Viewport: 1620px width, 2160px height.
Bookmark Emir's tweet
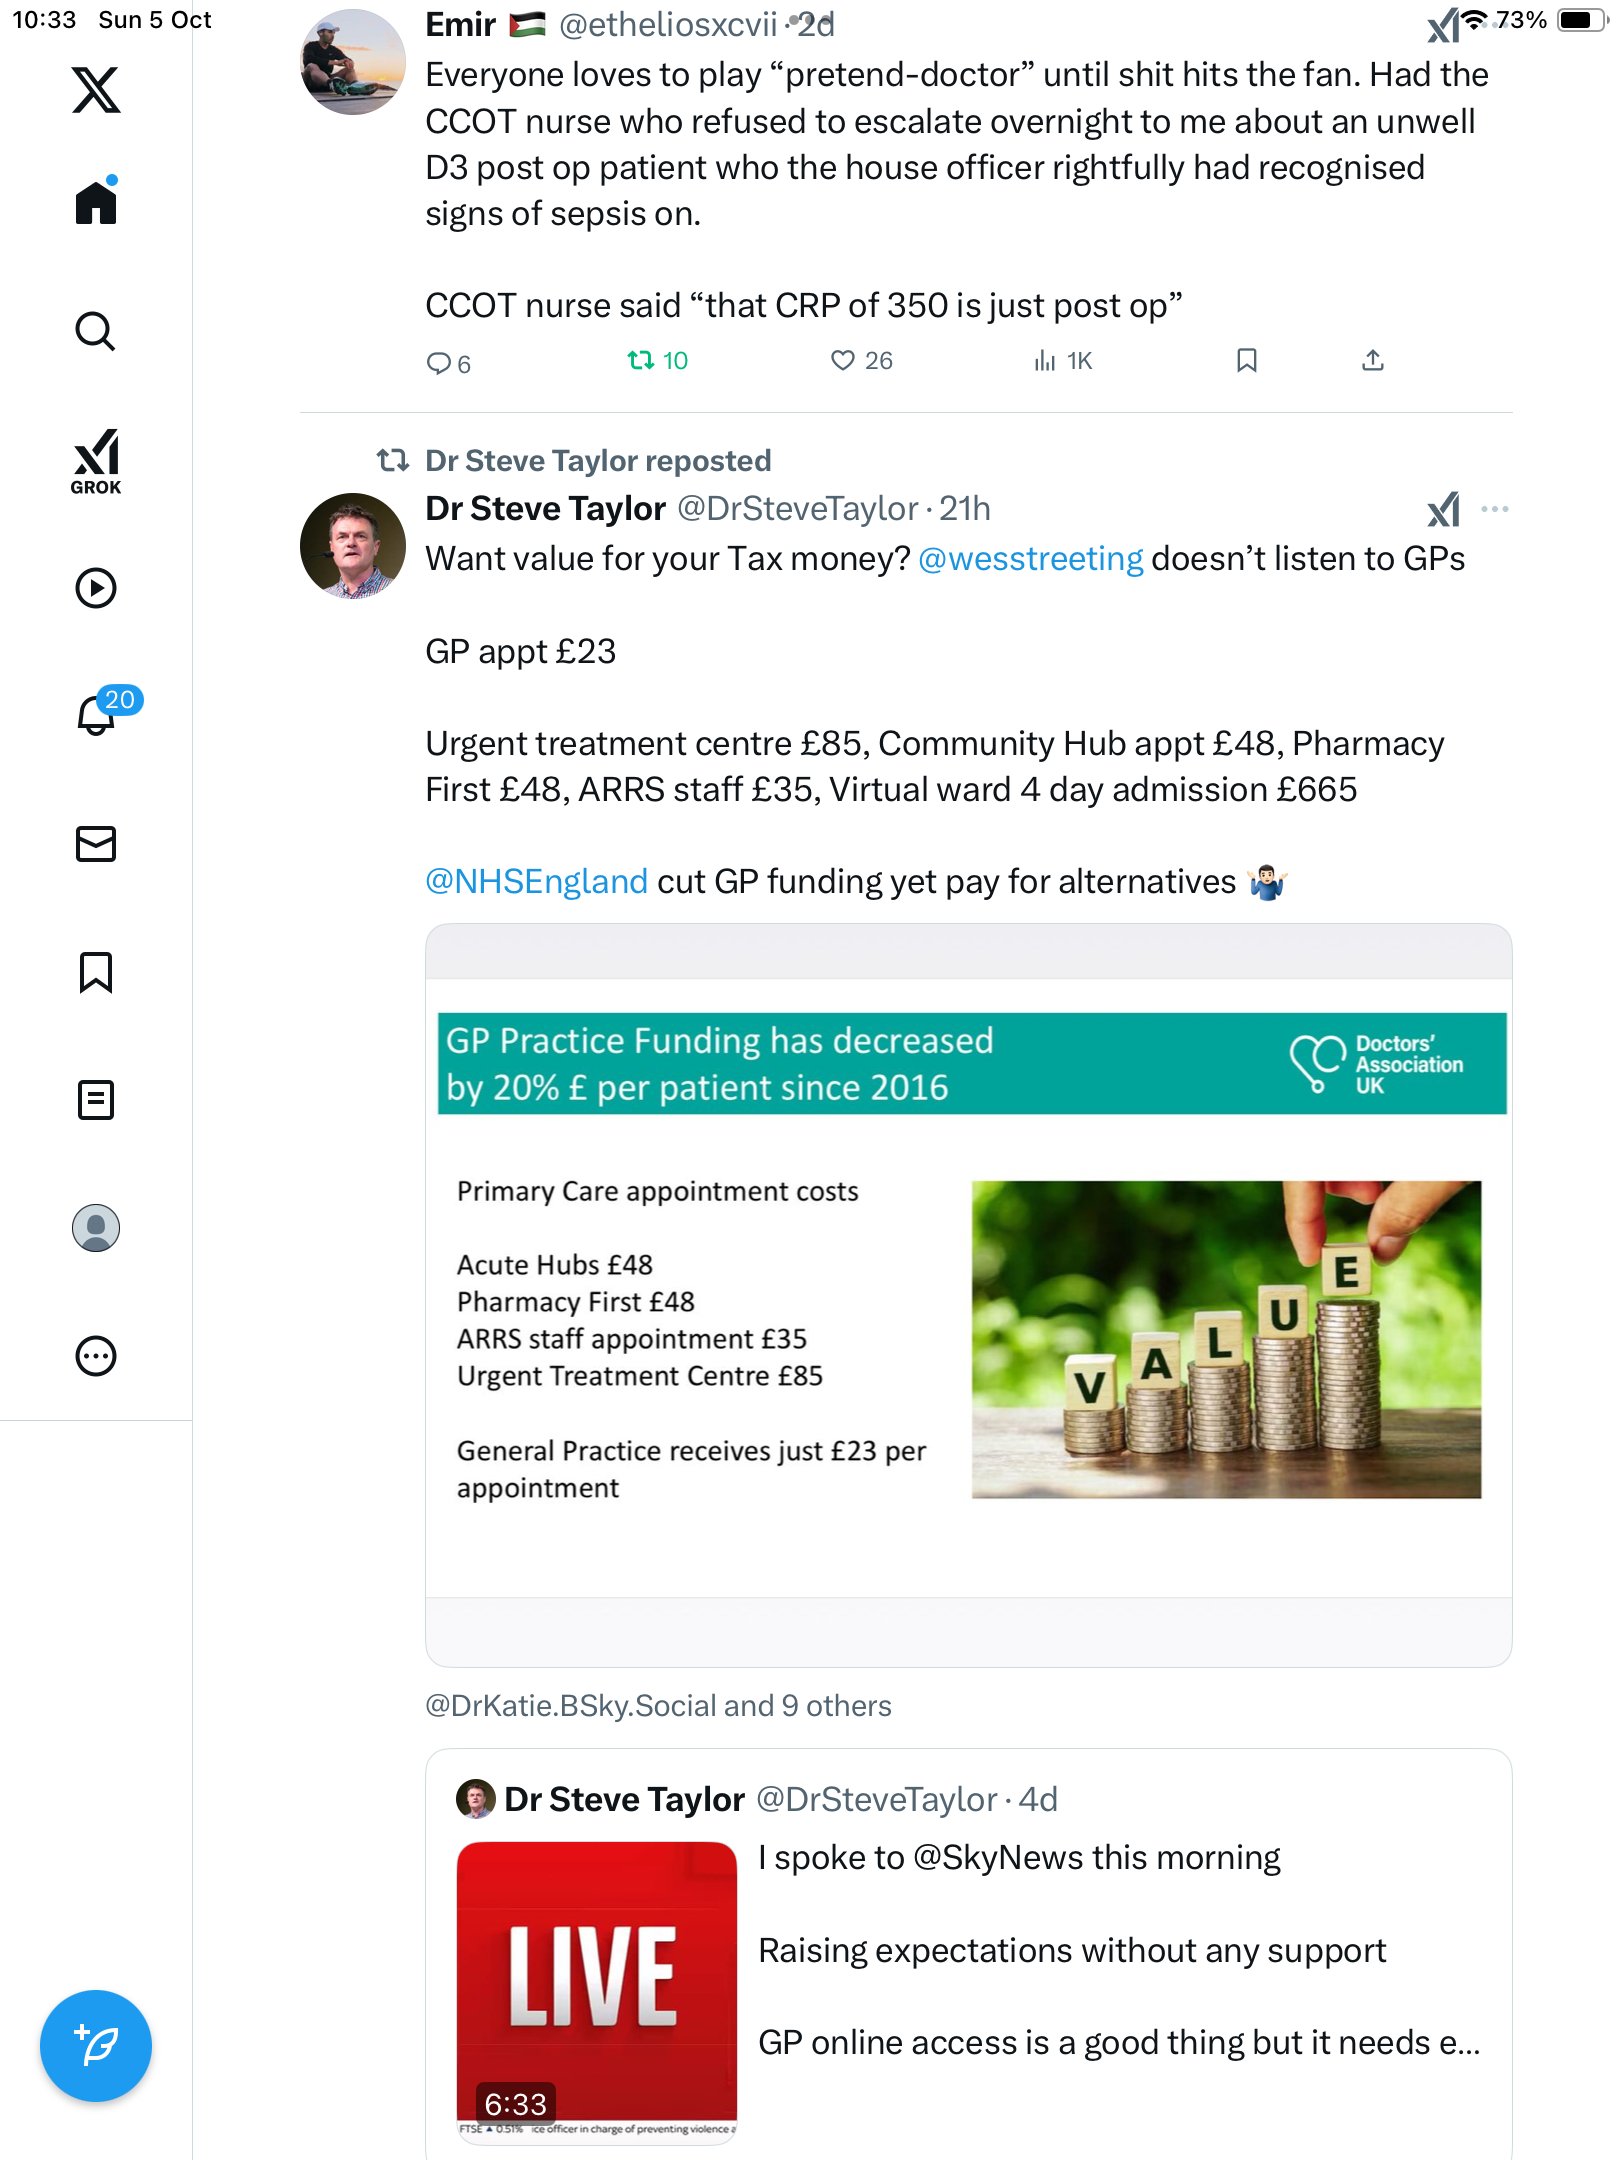[1246, 360]
